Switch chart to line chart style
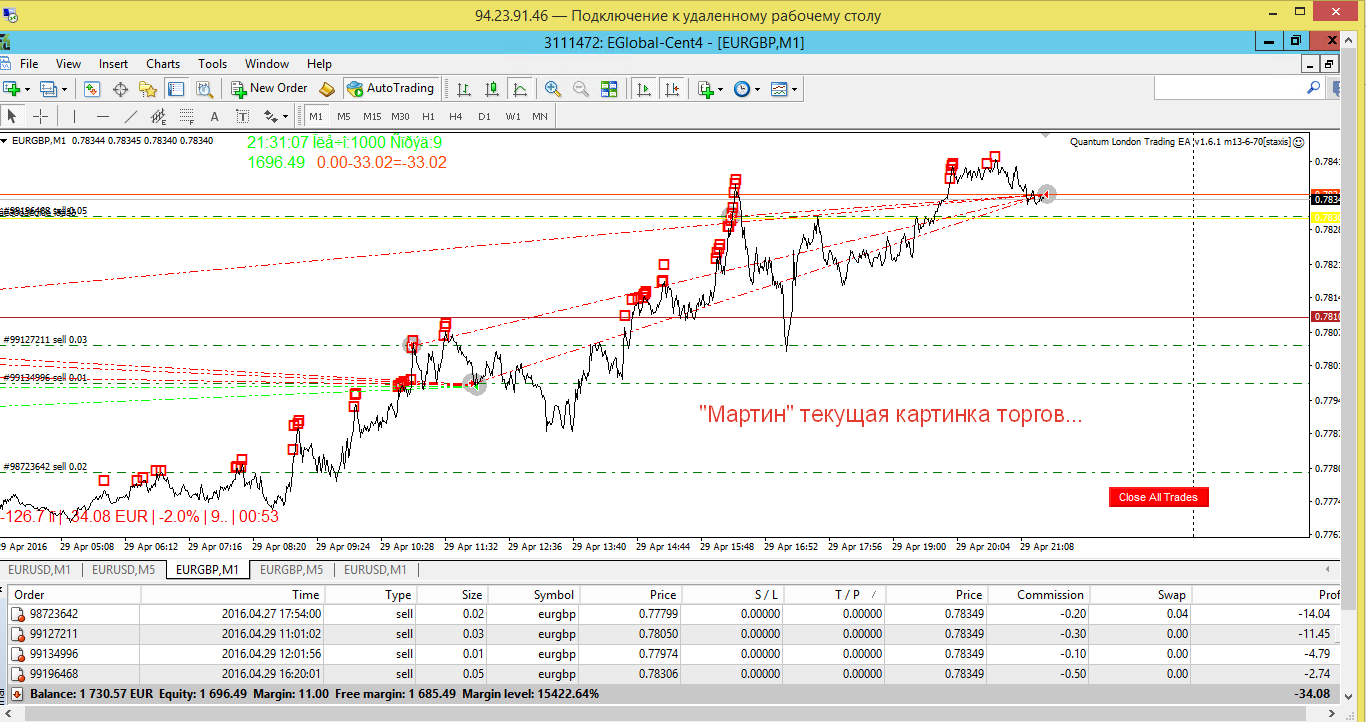The image size is (1366, 722). [x=520, y=89]
